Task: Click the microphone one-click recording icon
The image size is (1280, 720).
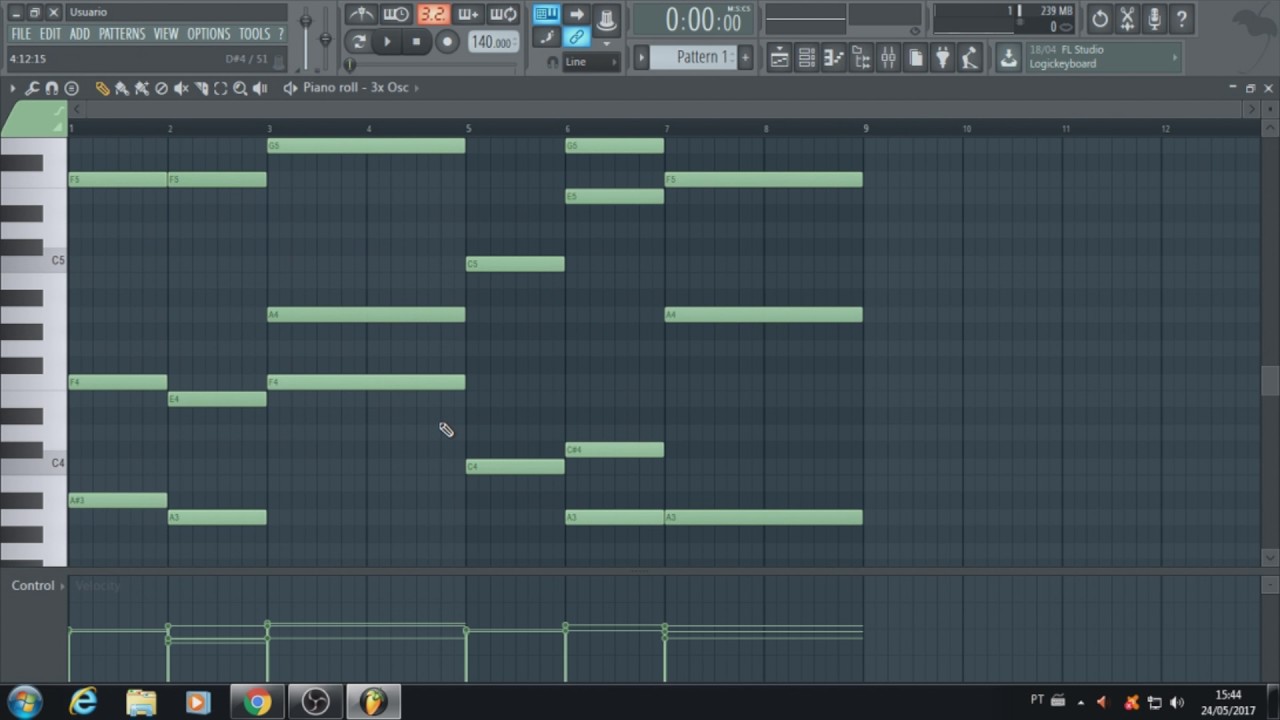Action: click(x=1154, y=18)
